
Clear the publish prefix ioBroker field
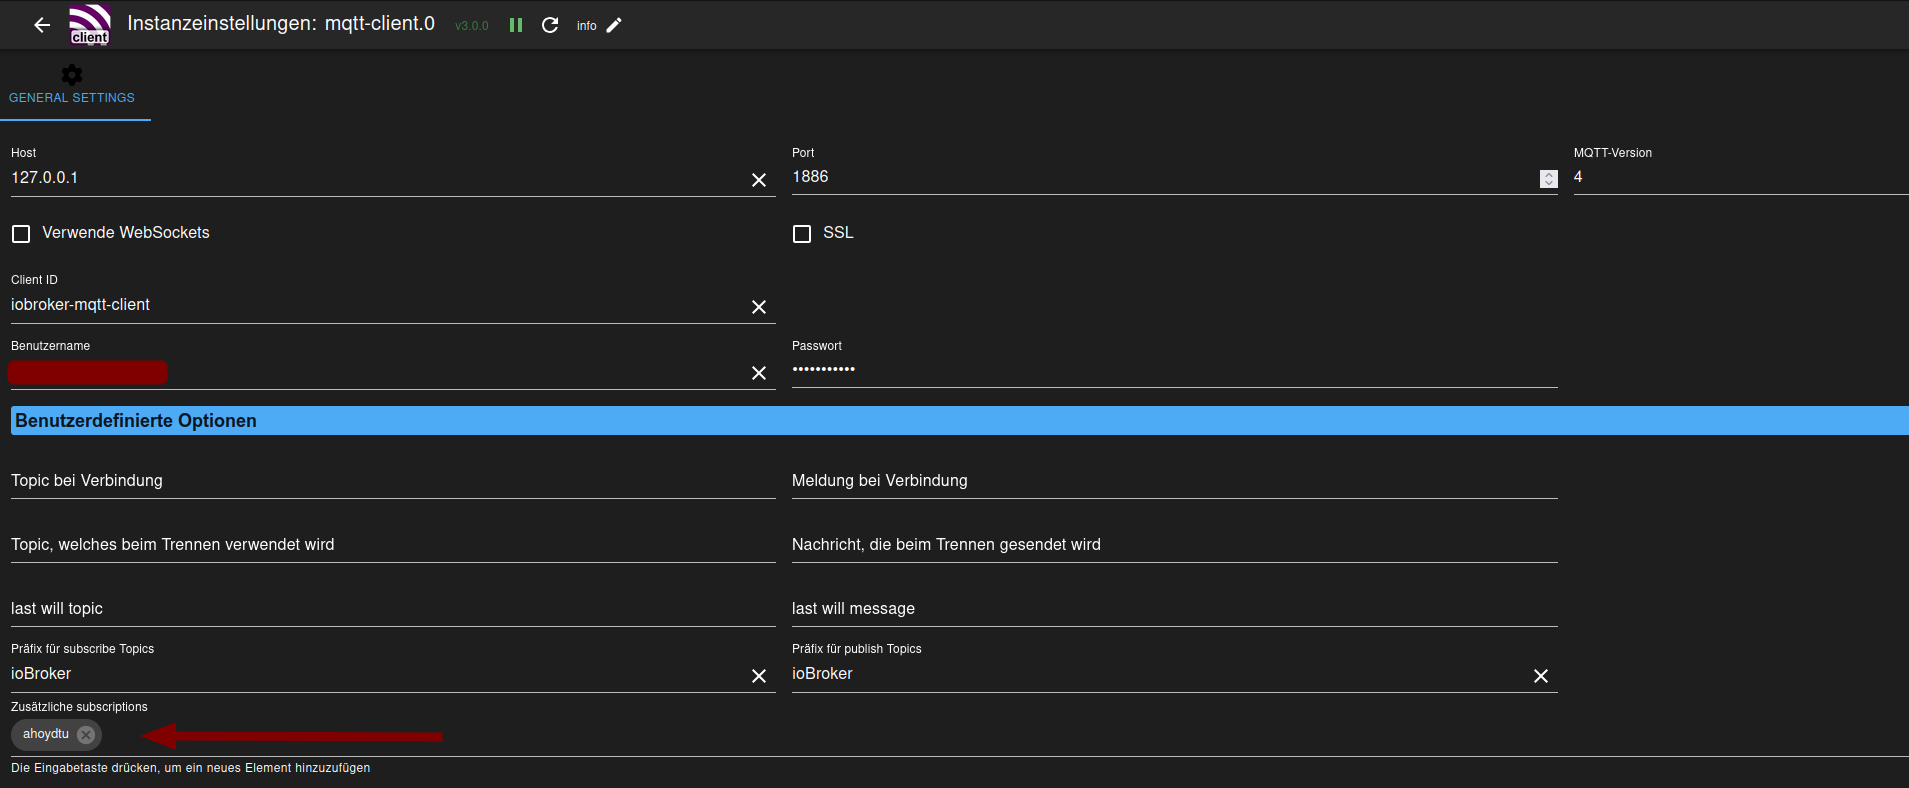coord(1541,676)
